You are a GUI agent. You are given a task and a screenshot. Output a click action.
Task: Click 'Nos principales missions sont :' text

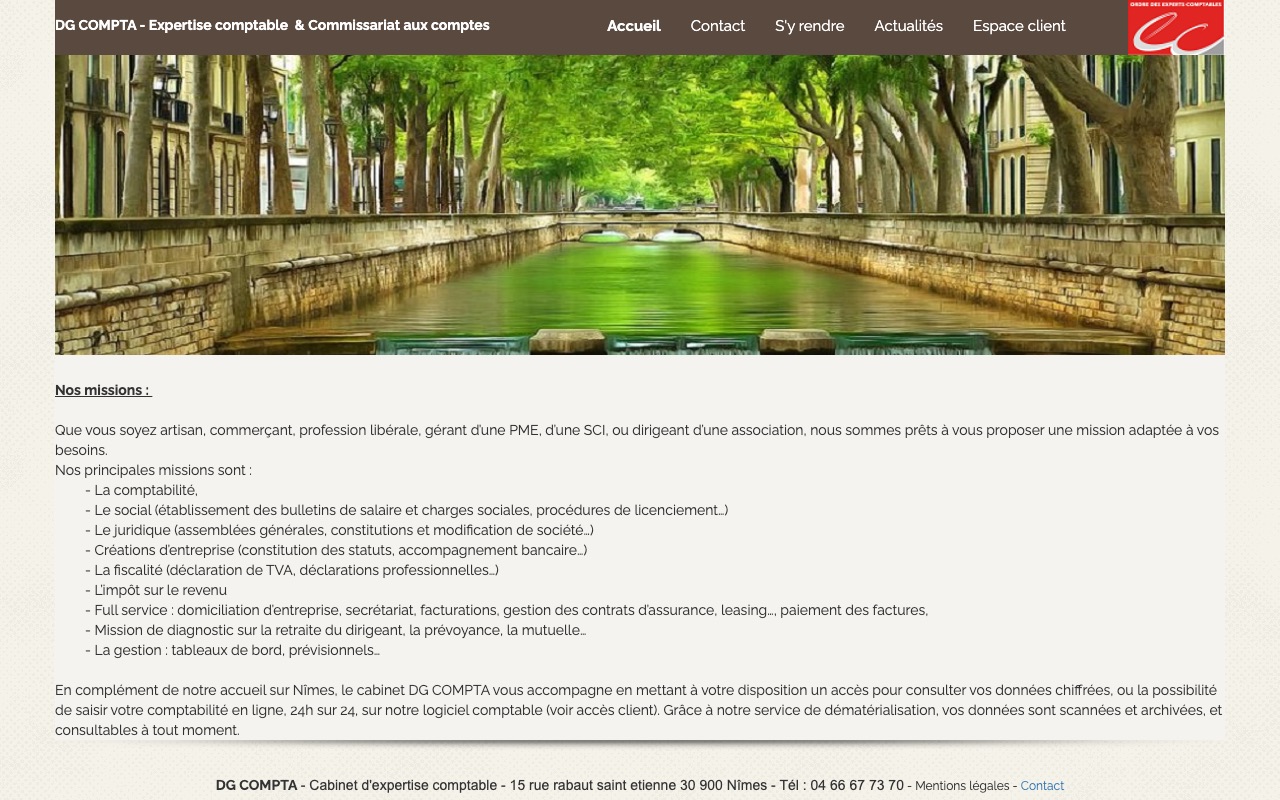153,470
